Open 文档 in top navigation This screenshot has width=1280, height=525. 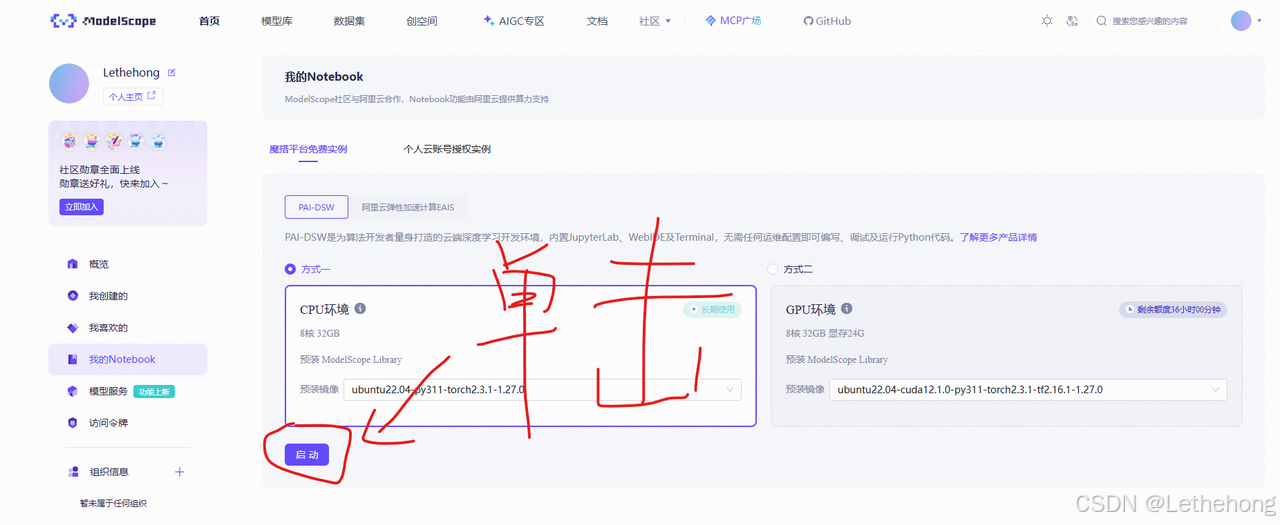(x=597, y=20)
